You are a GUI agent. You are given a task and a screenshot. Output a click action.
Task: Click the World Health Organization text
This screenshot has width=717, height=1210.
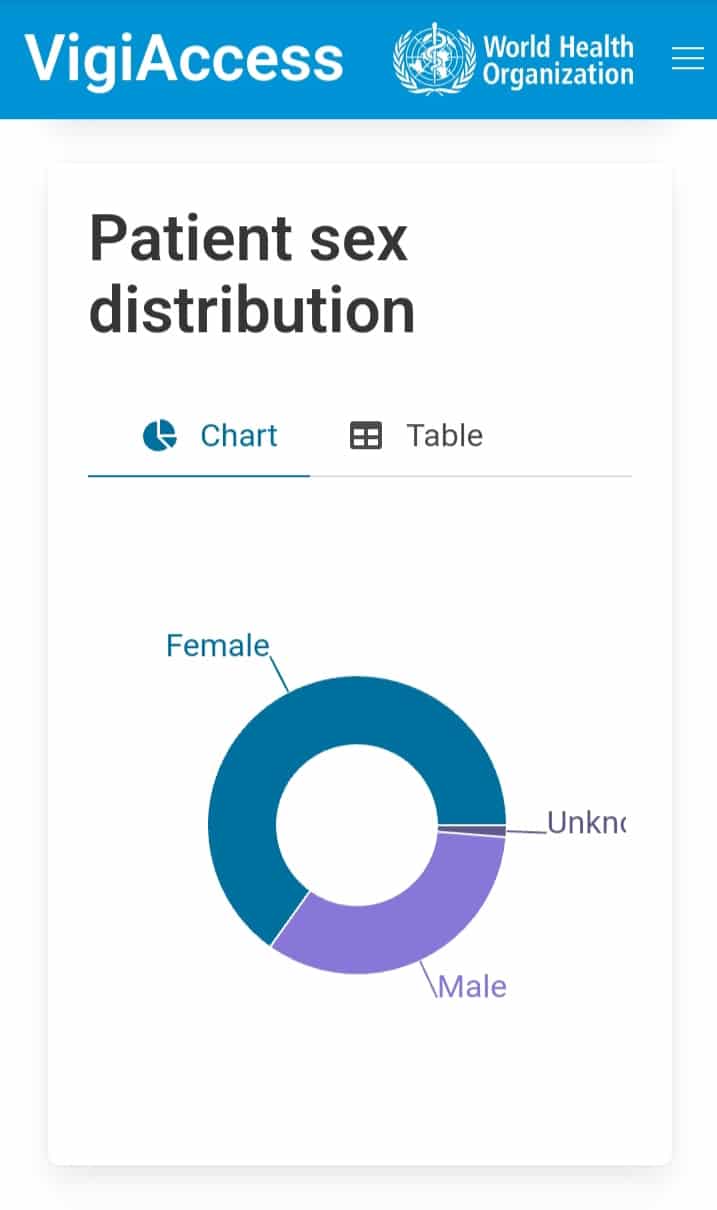tap(558, 61)
